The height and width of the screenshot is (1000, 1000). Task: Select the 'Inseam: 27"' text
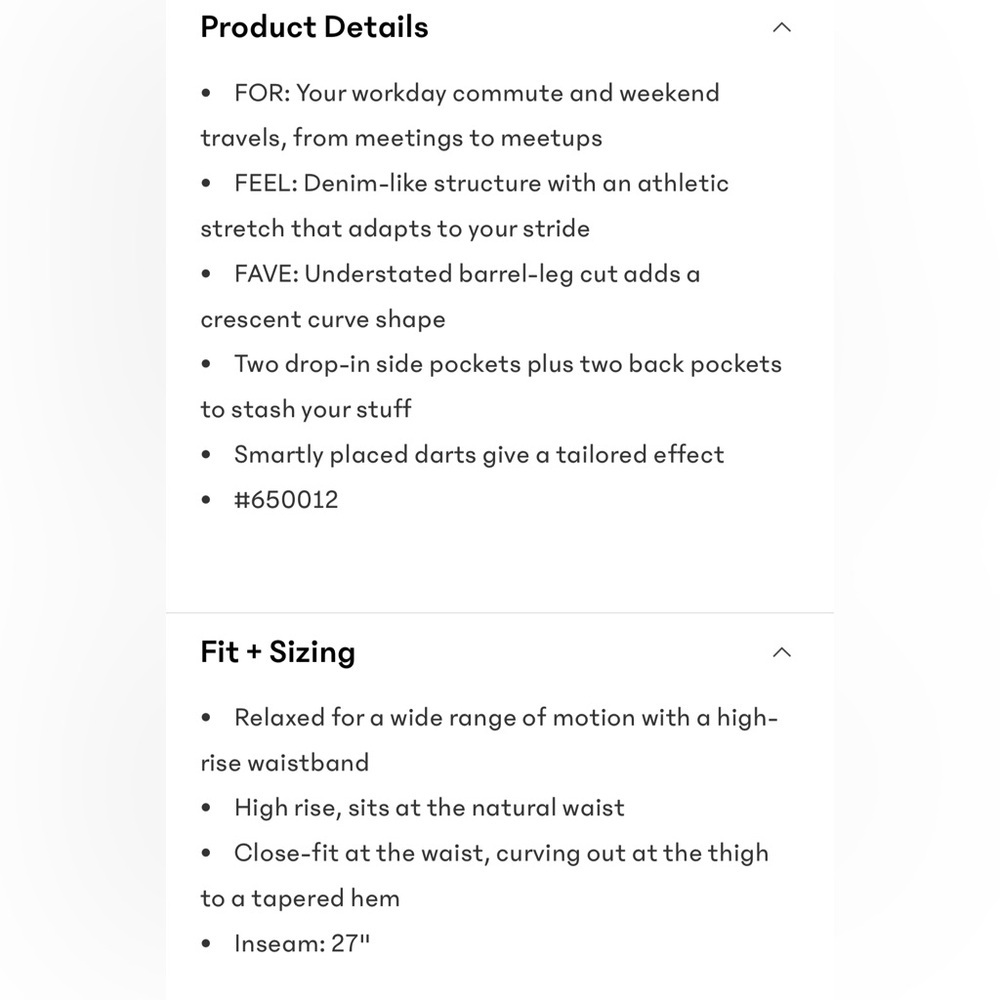[302, 944]
